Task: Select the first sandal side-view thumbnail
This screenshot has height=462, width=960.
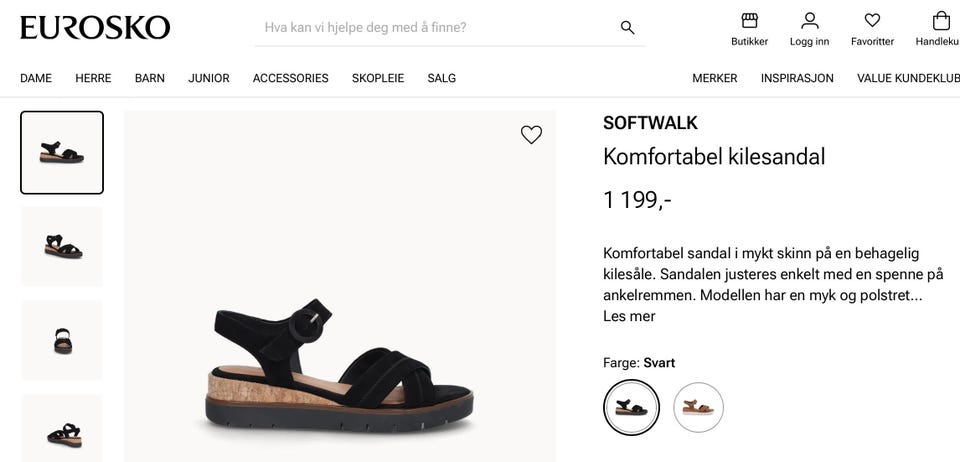Action: tap(62, 152)
